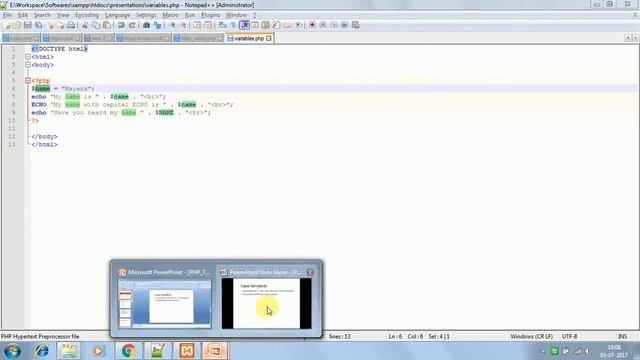Redo the edit via toolbar arrow
The height and width of the screenshot is (360, 640).
132,25
